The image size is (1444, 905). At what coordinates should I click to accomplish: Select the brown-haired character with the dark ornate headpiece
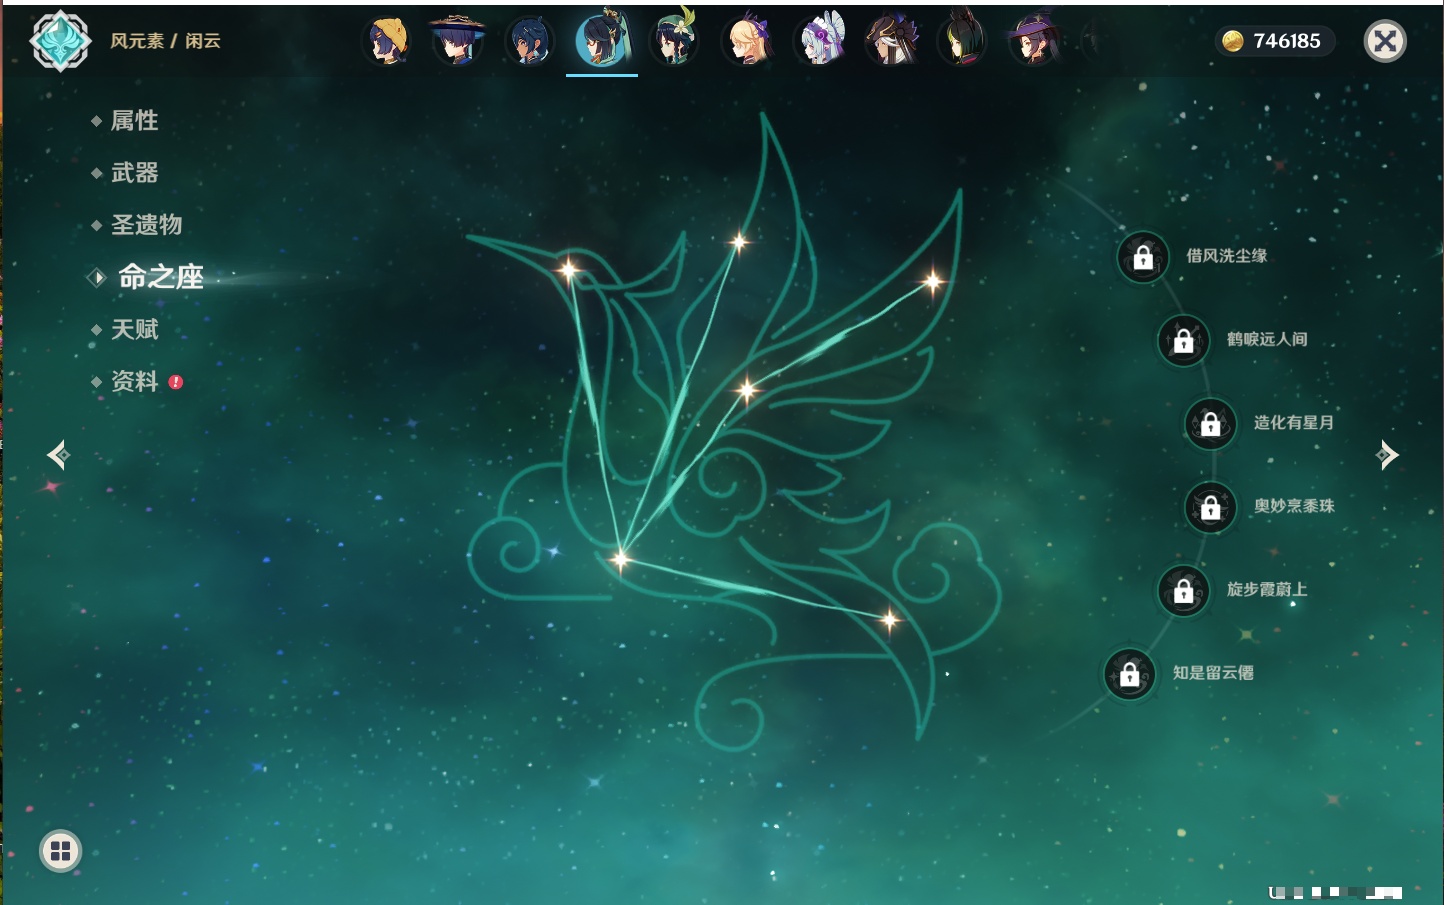[891, 41]
